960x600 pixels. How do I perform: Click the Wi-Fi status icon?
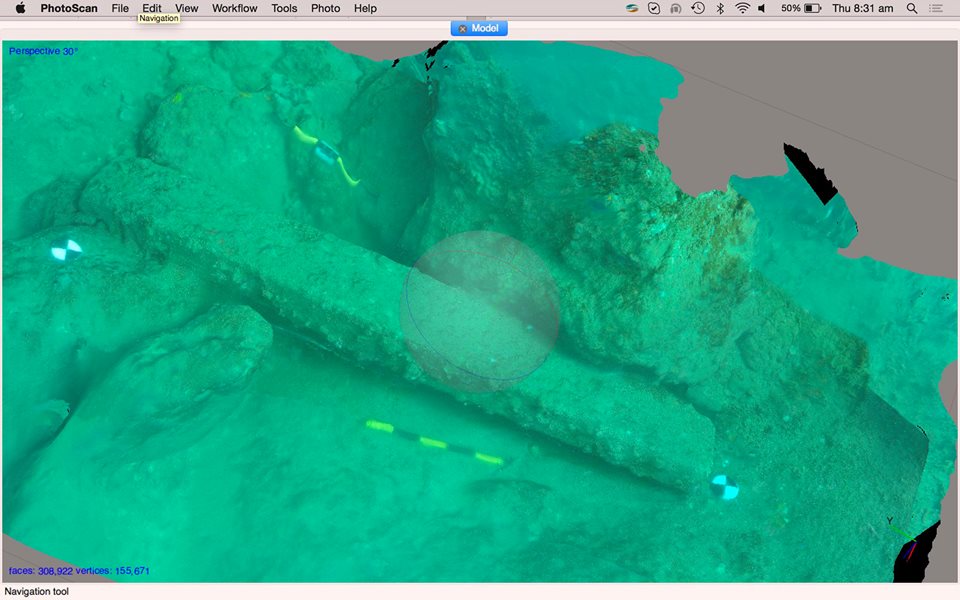click(742, 8)
